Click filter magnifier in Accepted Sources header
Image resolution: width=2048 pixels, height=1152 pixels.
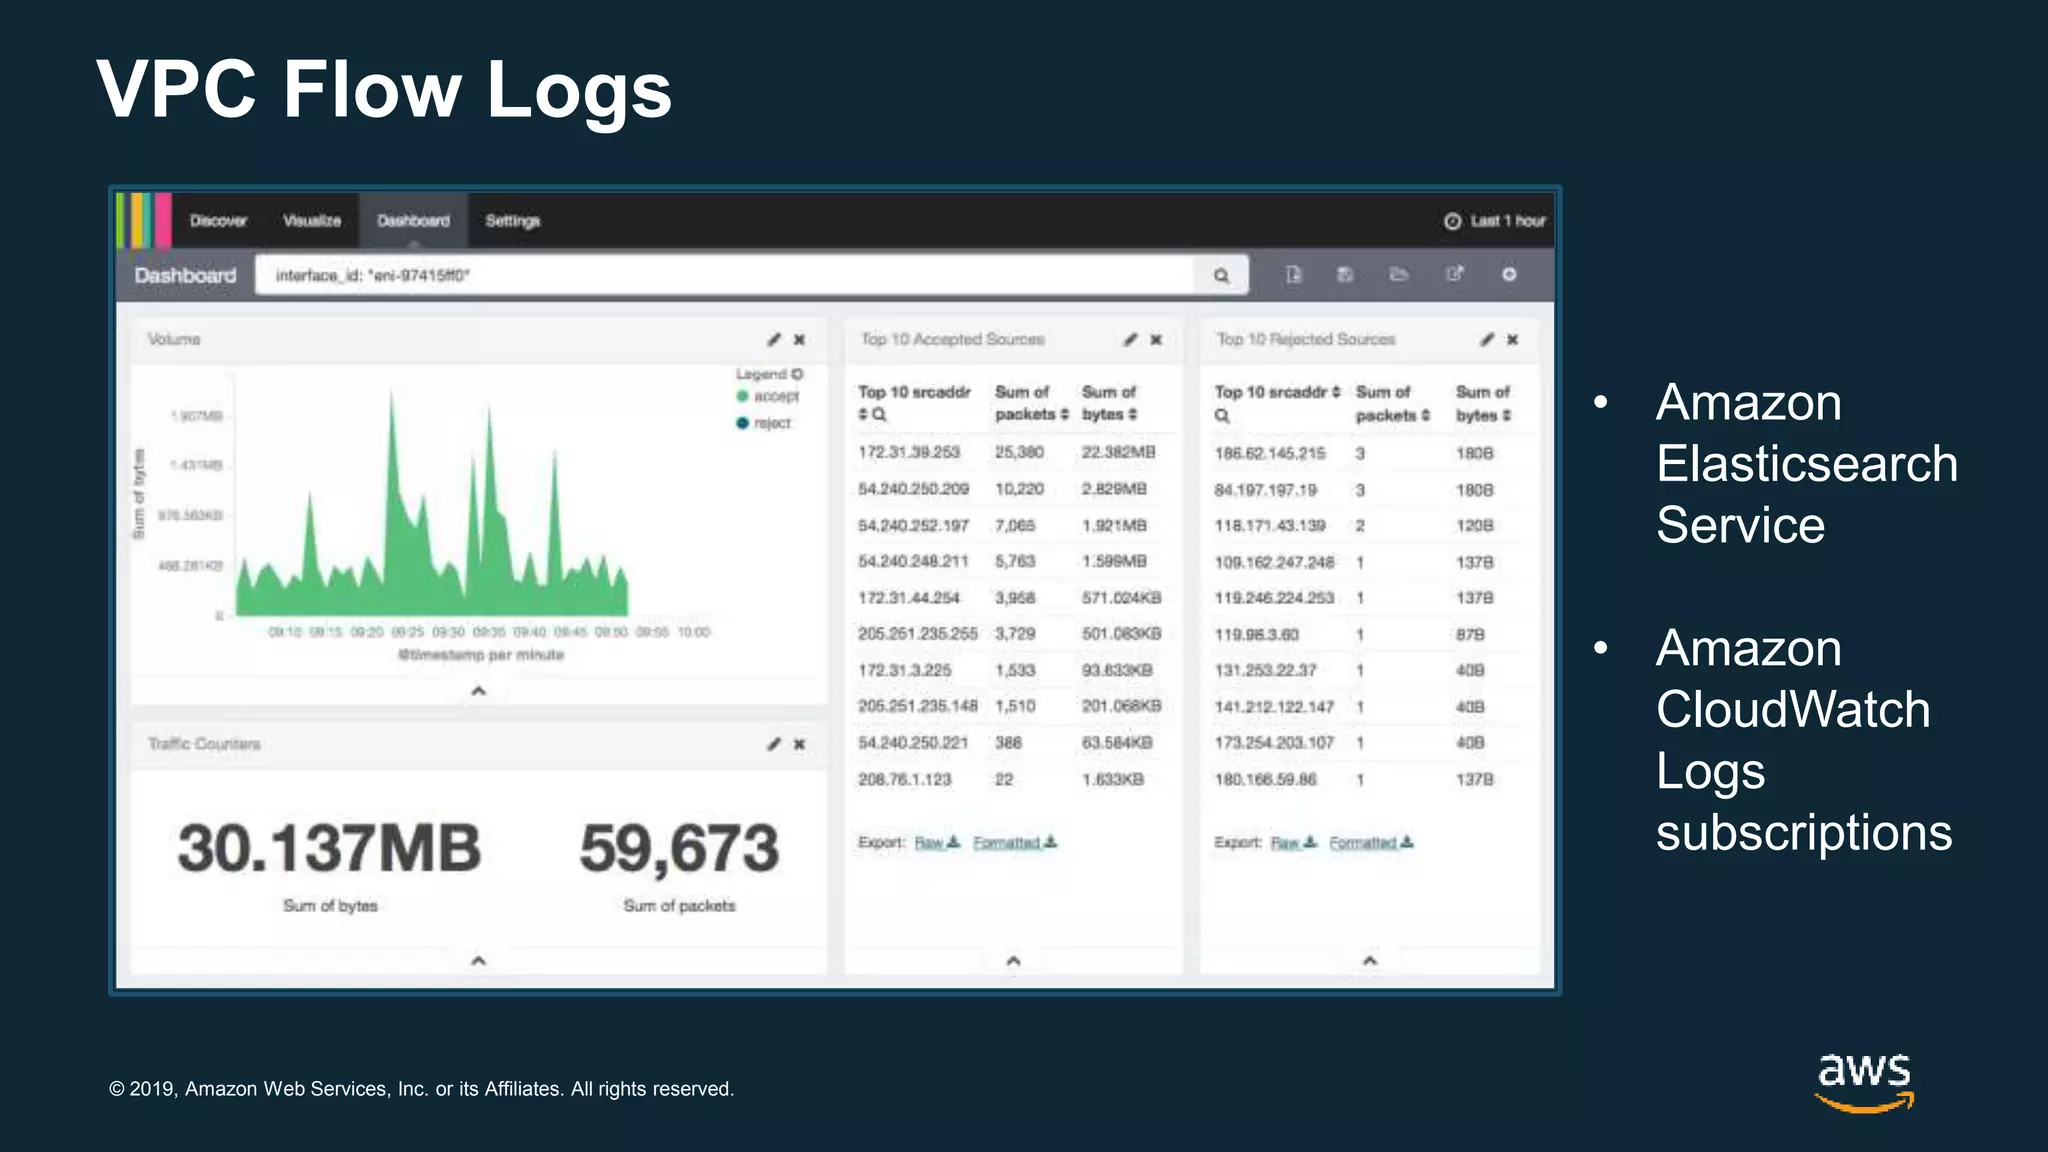(879, 415)
